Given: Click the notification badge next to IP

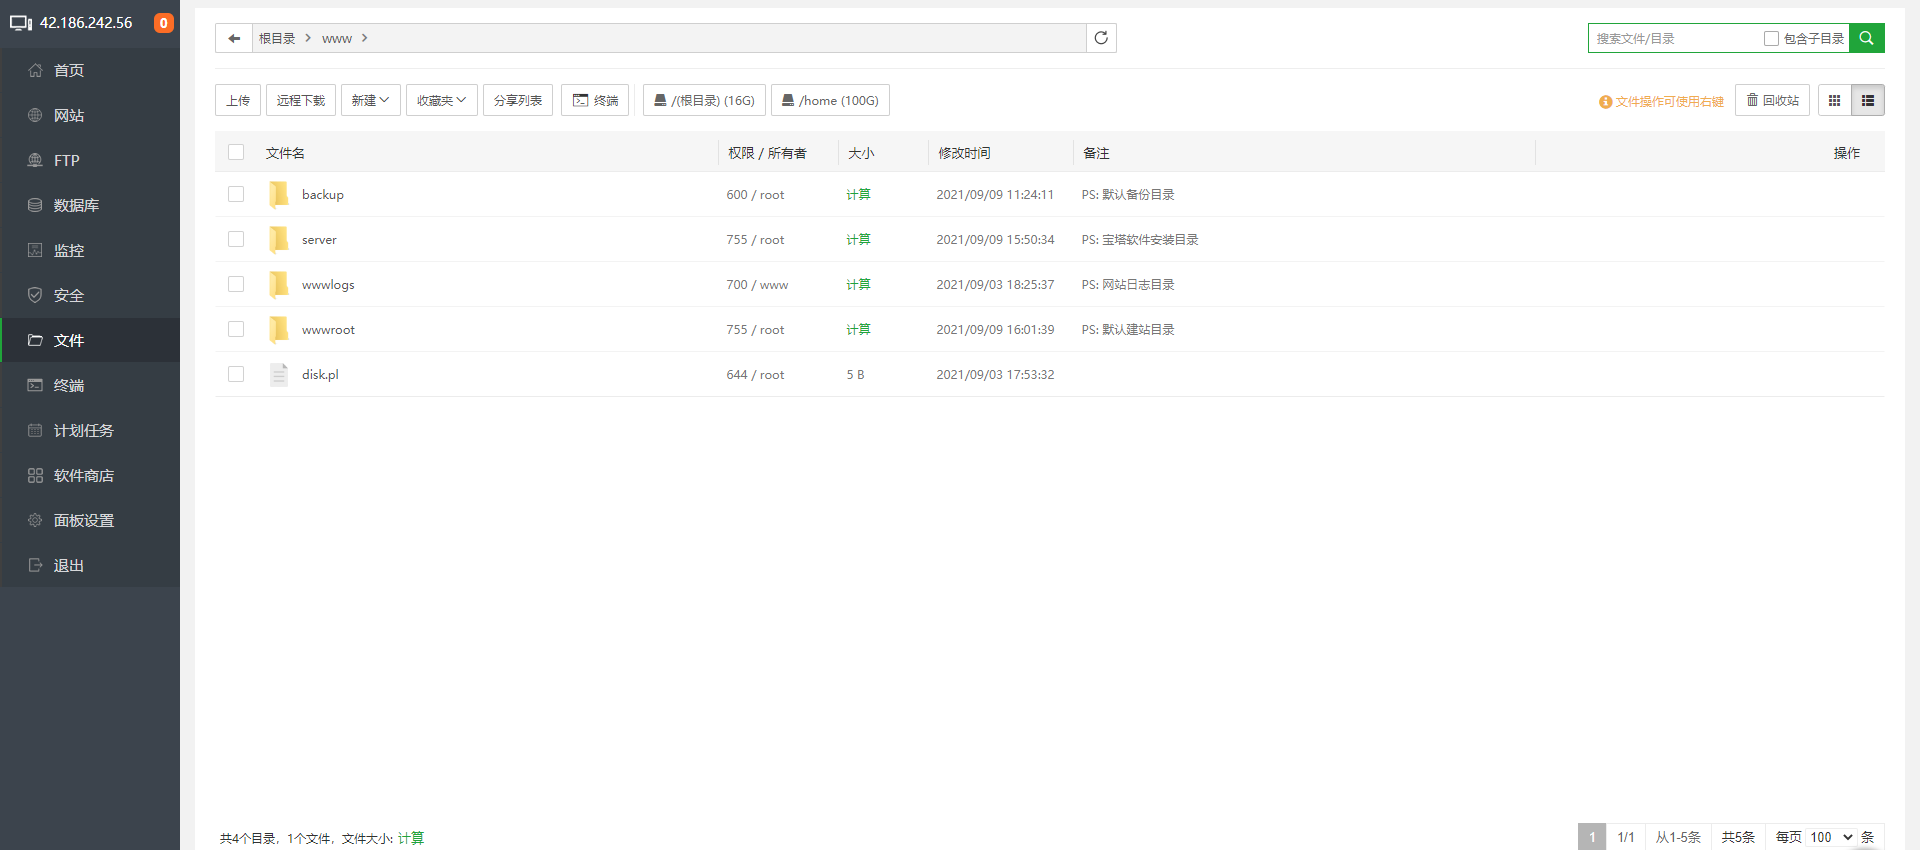Looking at the screenshot, I should pyautogui.click(x=163, y=23).
